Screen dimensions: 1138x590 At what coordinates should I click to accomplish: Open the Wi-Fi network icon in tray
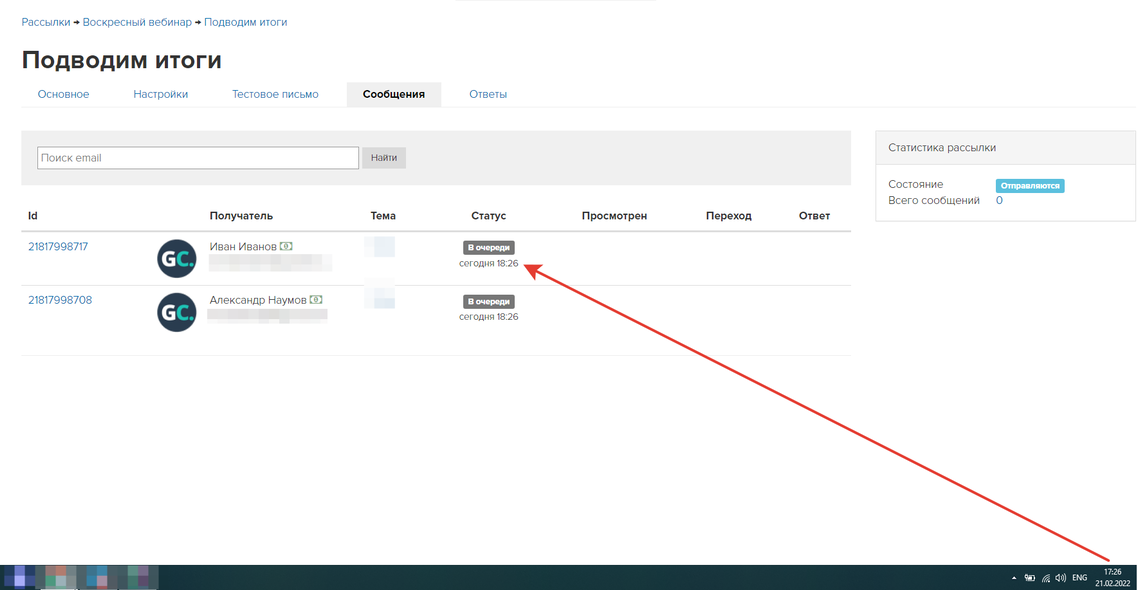tap(1046, 578)
